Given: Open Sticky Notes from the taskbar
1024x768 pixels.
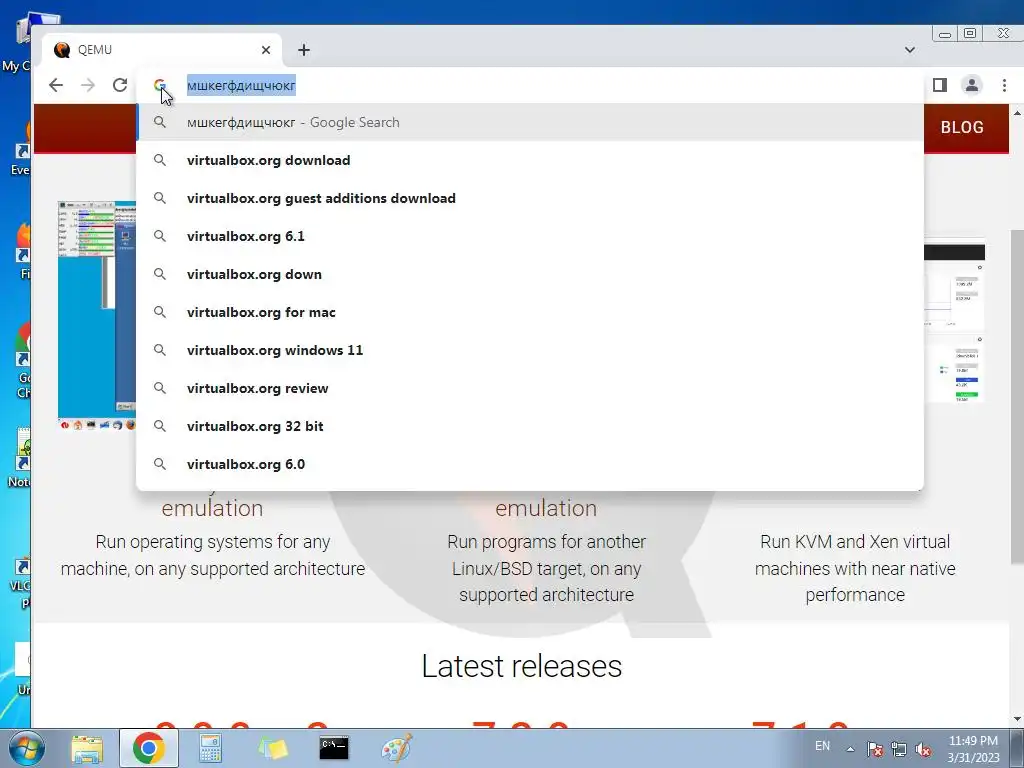Looking at the screenshot, I should (x=272, y=748).
